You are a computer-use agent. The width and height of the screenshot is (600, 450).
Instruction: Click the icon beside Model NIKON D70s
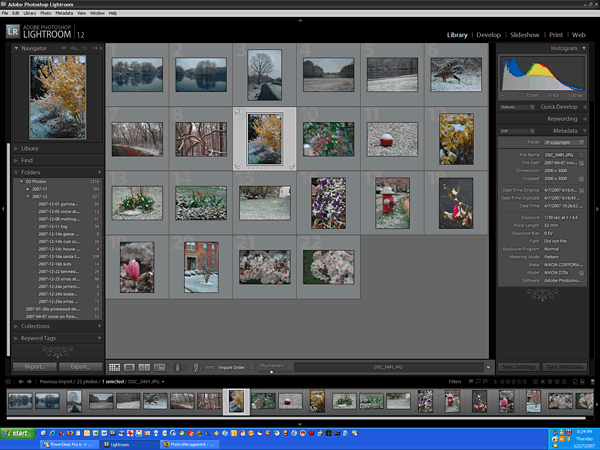click(582, 273)
